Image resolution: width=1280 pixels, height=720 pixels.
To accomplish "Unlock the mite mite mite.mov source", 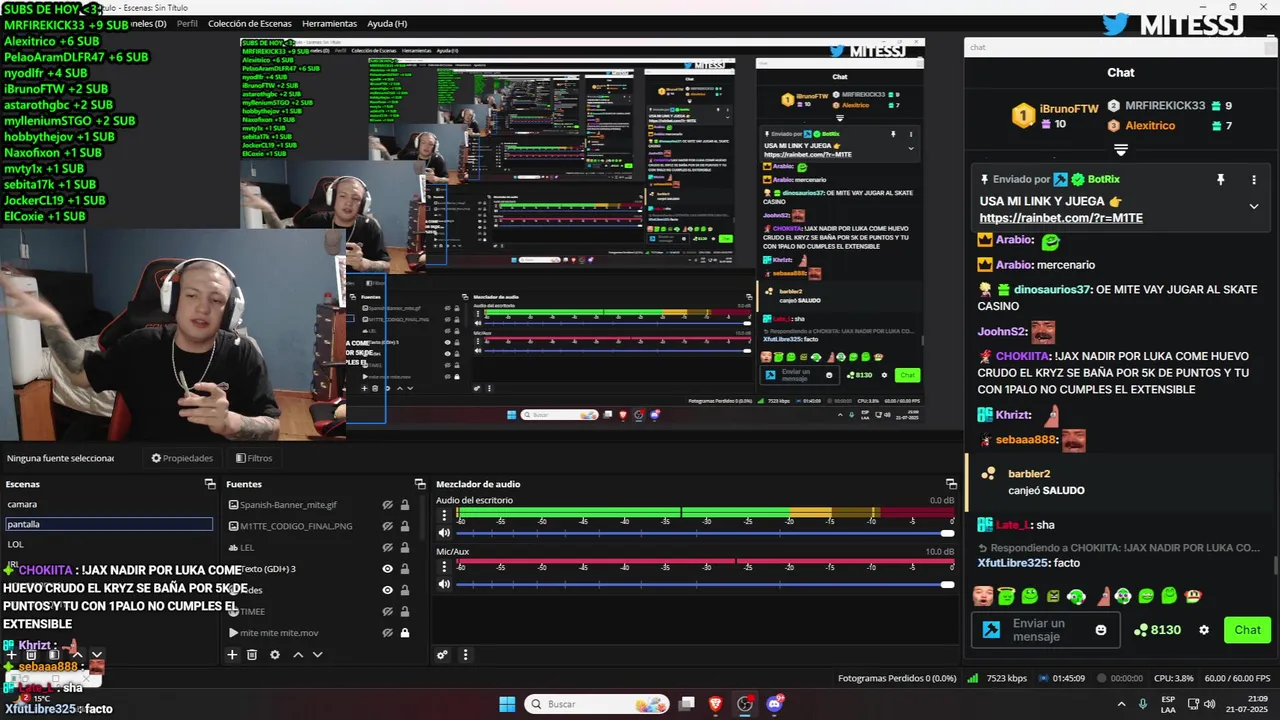I will tap(405, 633).
